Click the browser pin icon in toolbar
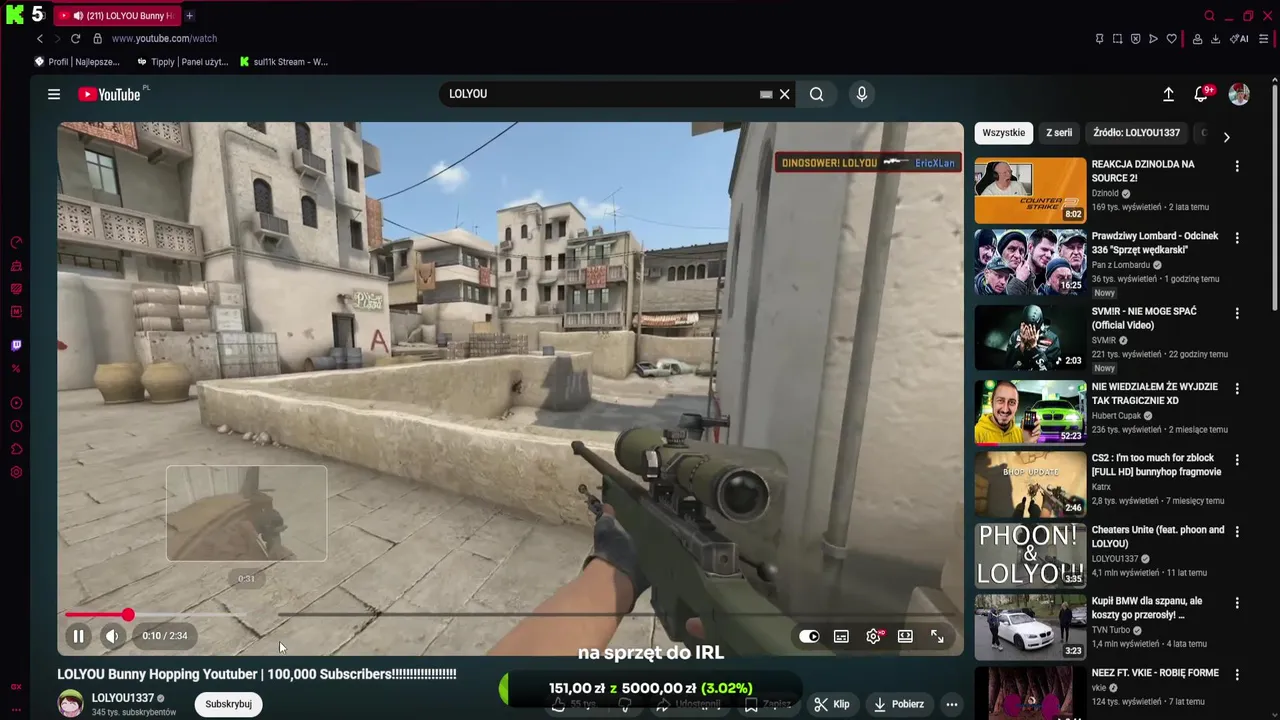This screenshot has height=720, width=1280. click(x=1099, y=39)
